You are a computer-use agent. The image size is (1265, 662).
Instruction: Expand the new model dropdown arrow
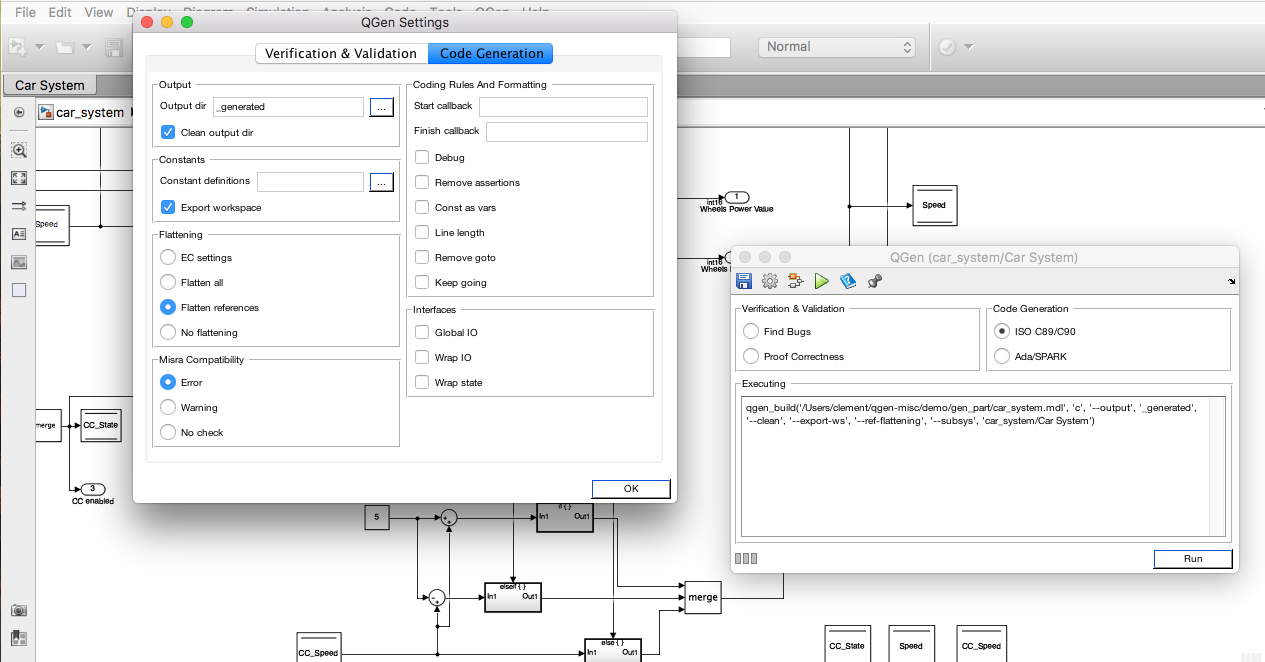(x=40, y=47)
